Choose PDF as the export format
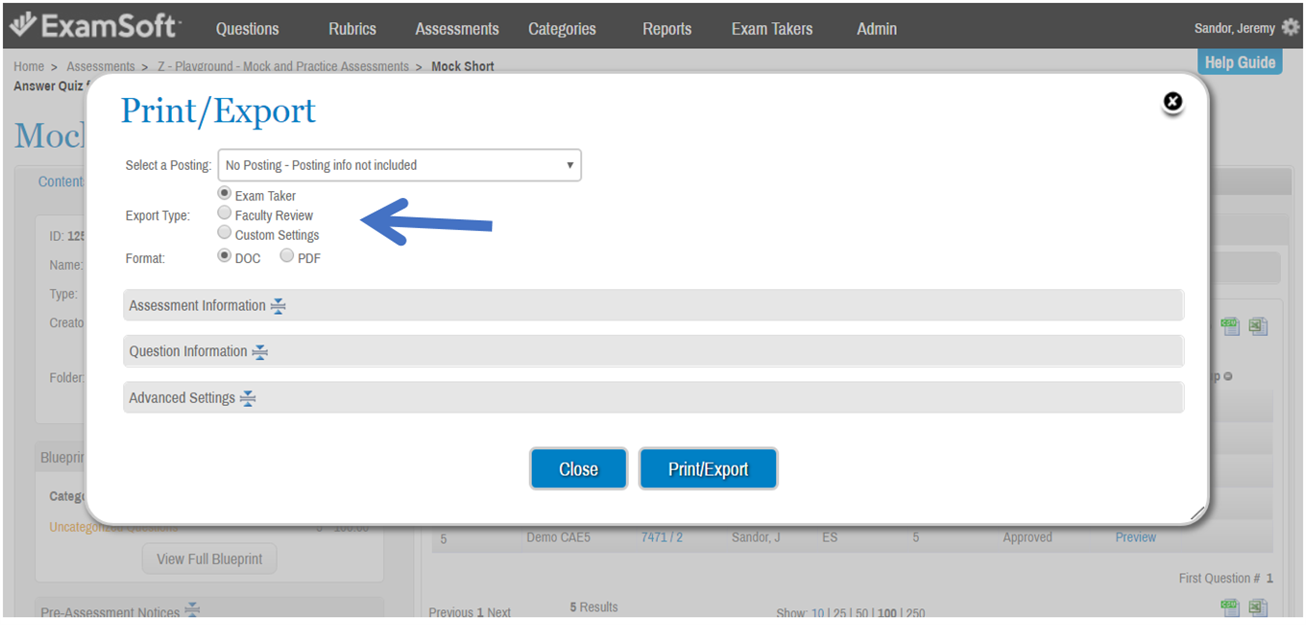The width and height of the screenshot is (1306, 625). (287, 256)
